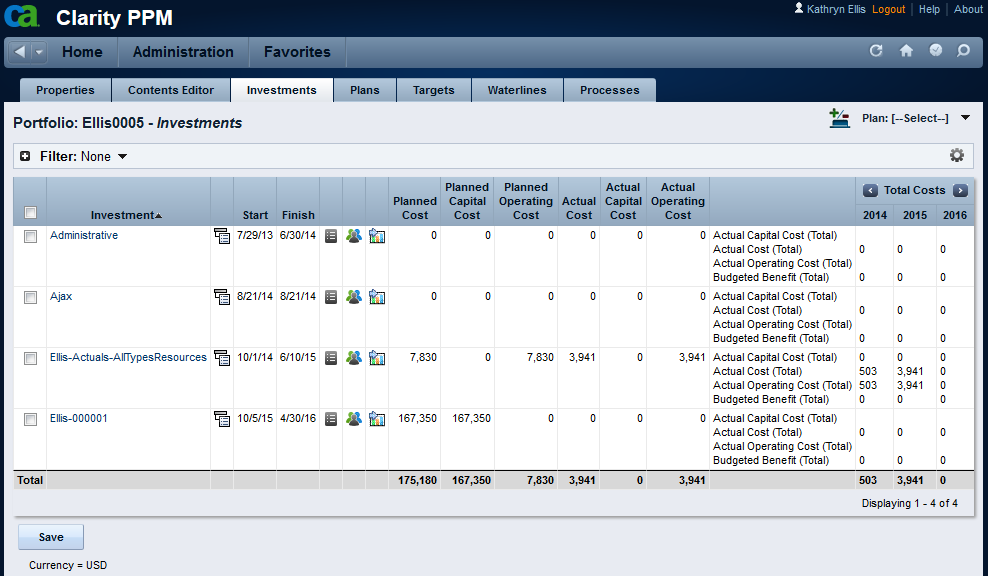This screenshot has width=988, height=576.
Task: Switch to the Waterlines tab
Action: coord(517,90)
